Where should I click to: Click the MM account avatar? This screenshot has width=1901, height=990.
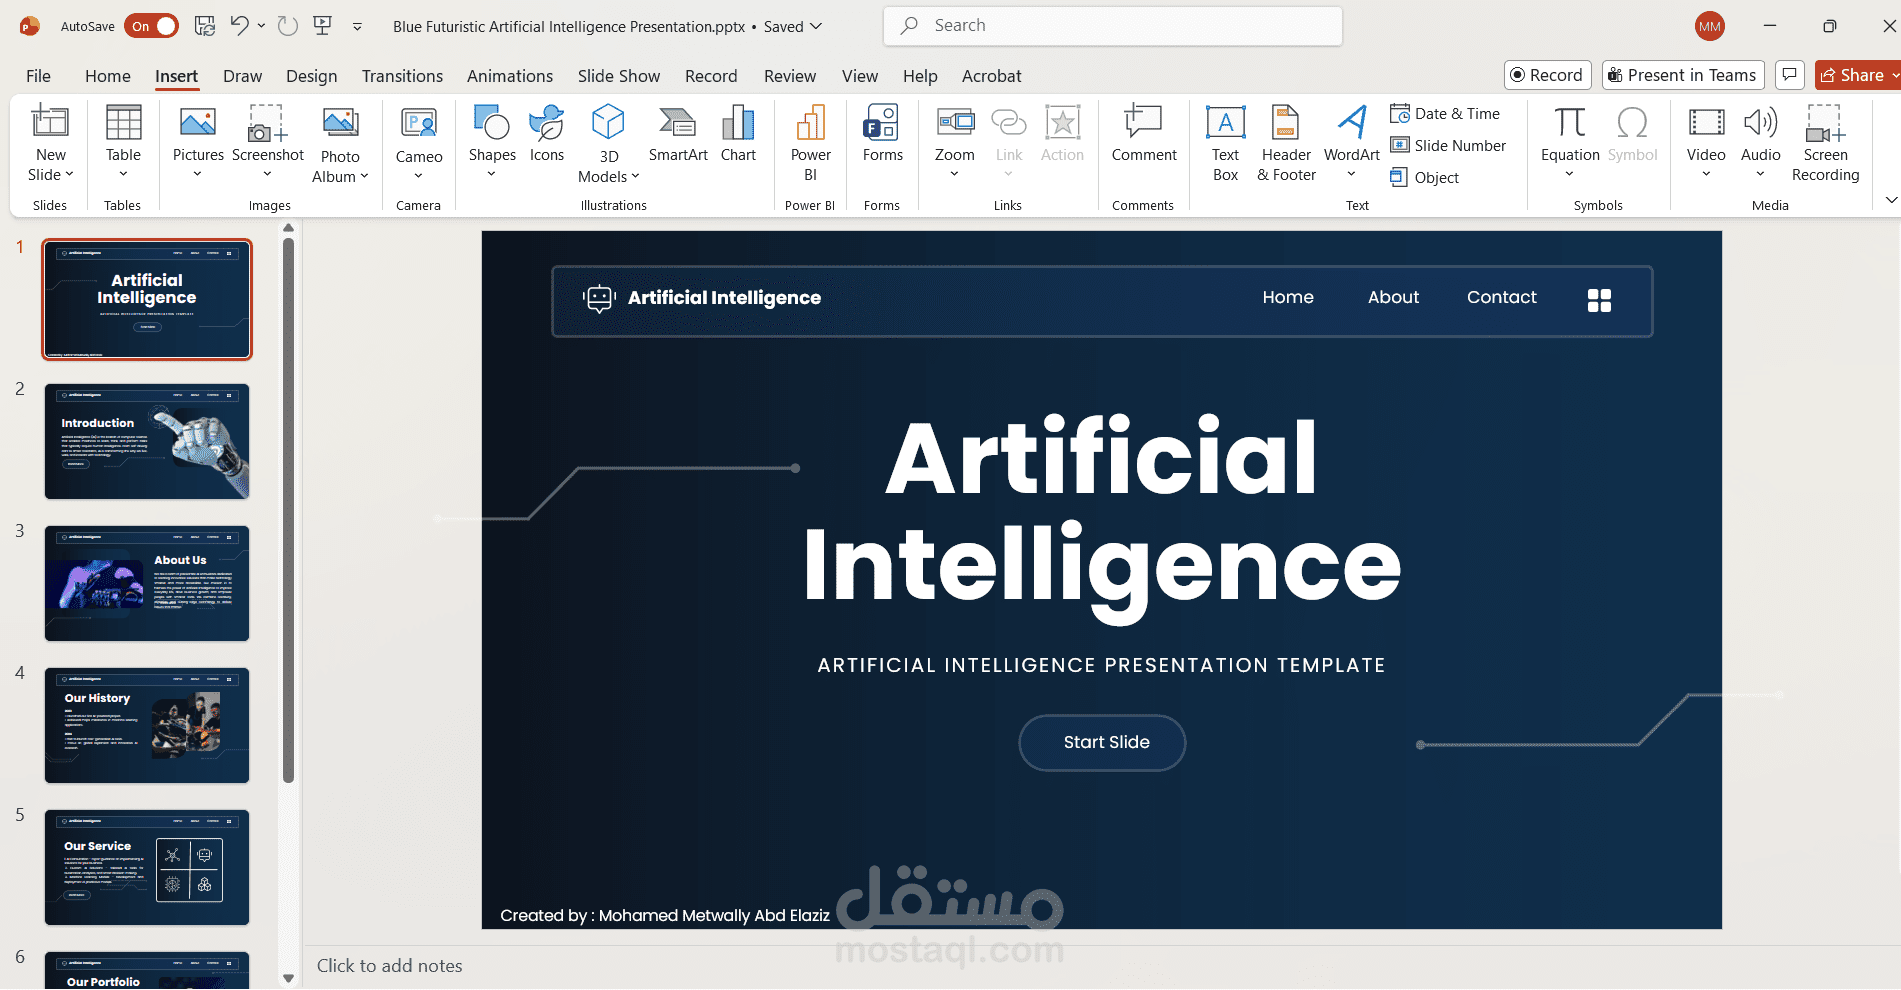[x=1710, y=26]
